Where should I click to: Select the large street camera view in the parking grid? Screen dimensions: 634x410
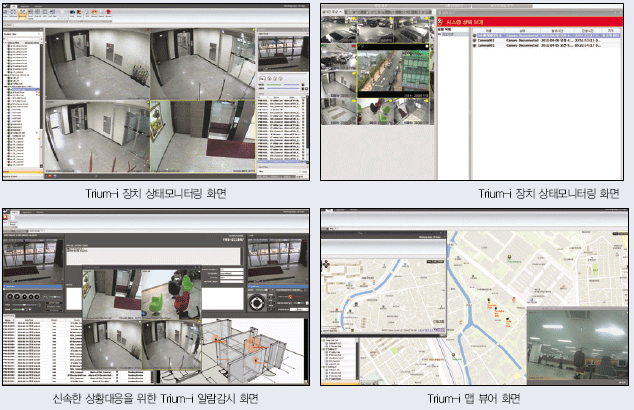pos(391,72)
